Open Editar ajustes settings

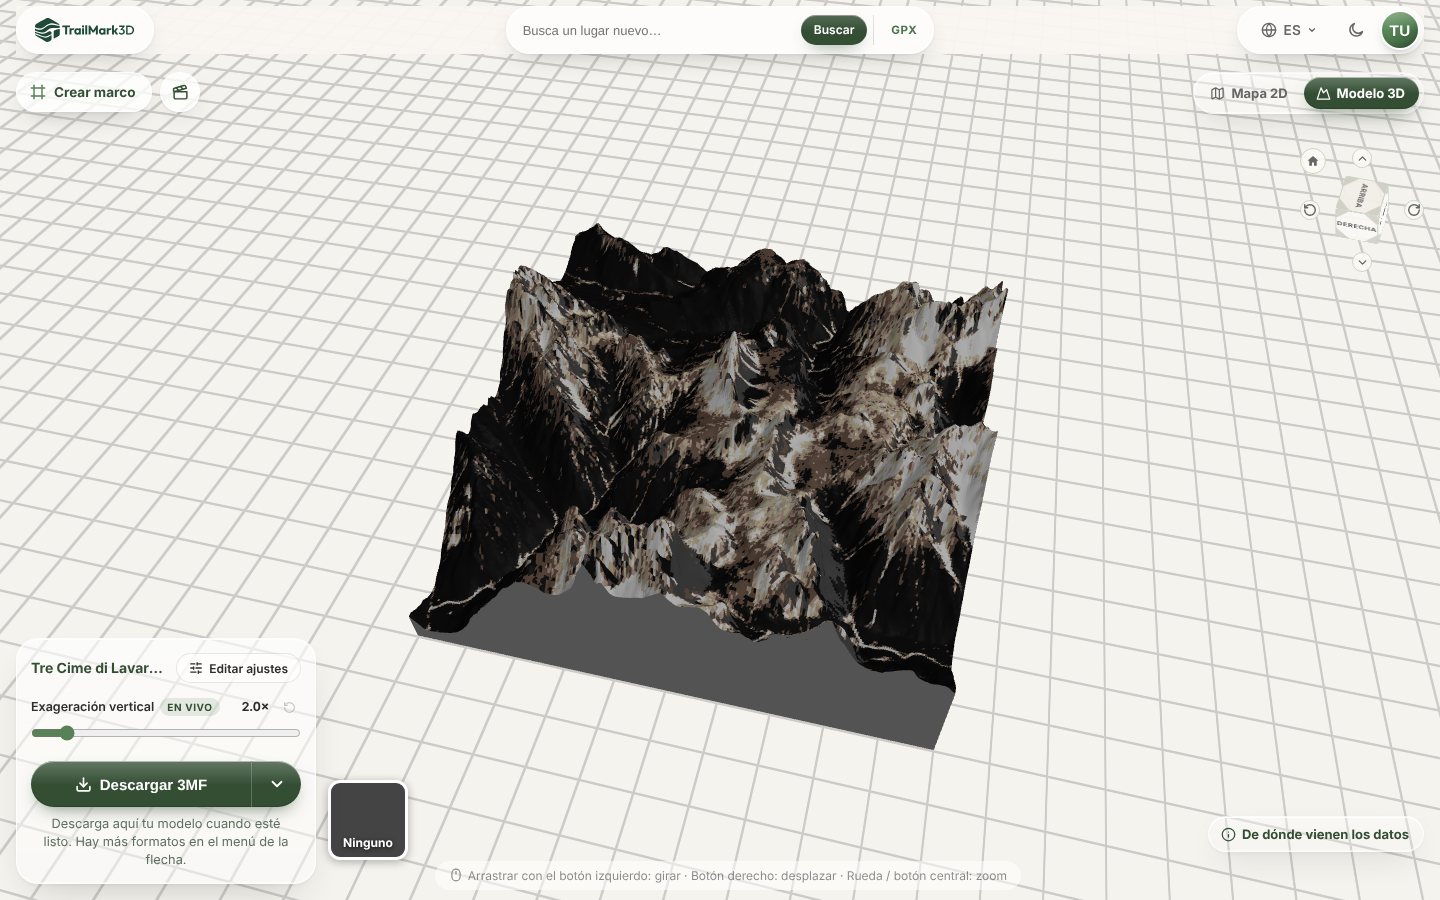239,668
